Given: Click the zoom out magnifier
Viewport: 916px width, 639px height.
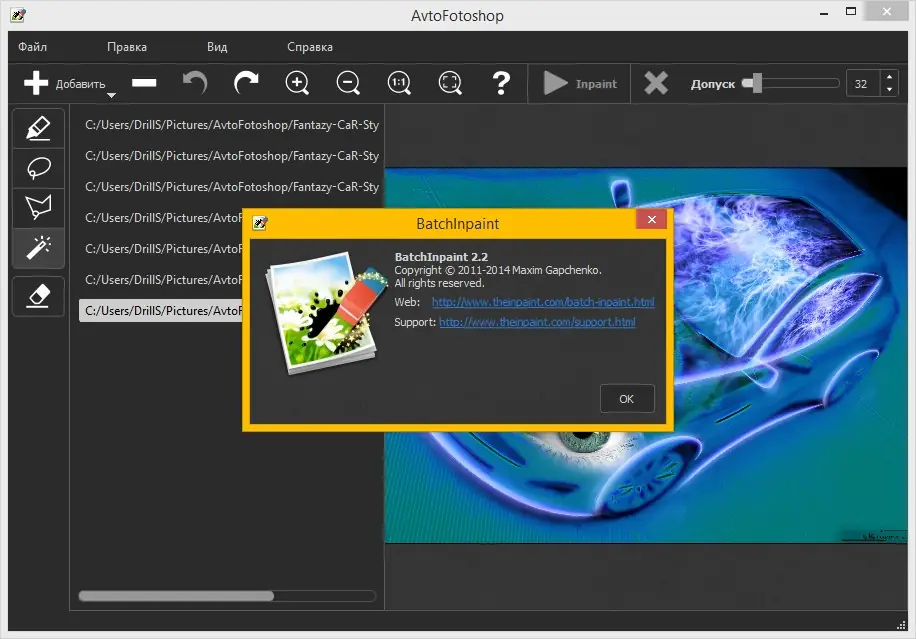Looking at the screenshot, I should [348, 83].
